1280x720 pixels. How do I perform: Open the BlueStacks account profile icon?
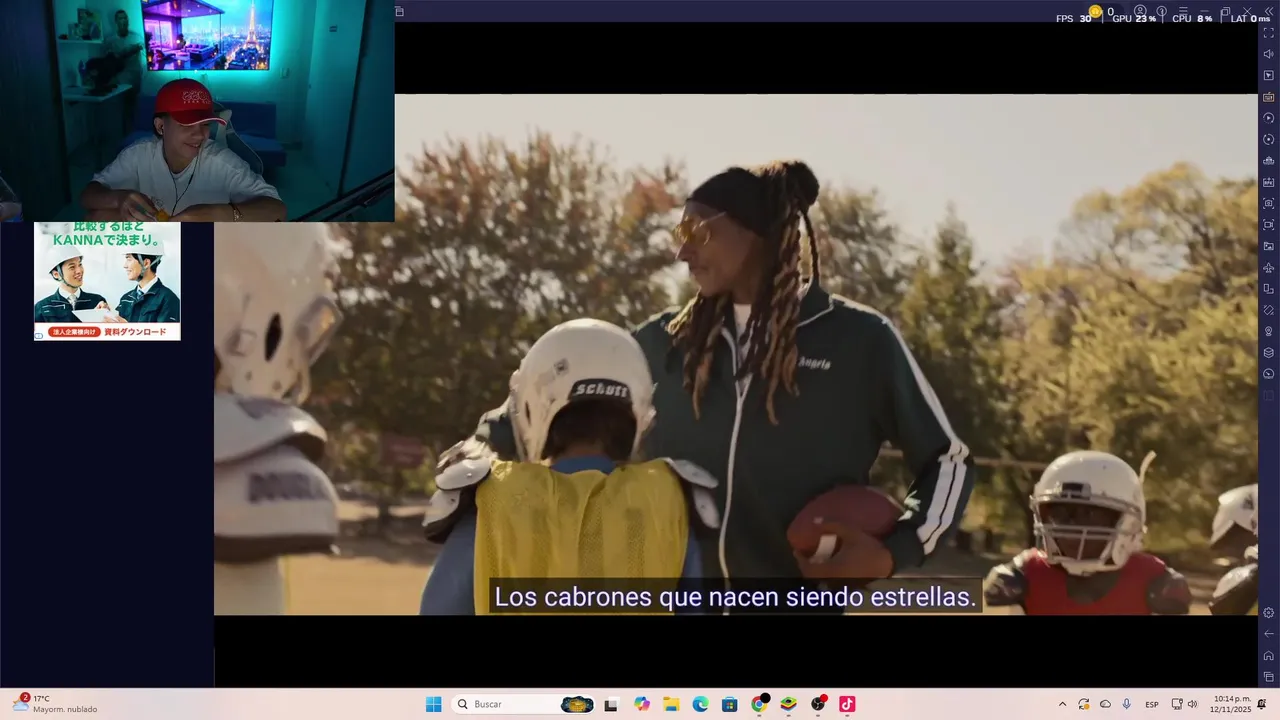(x=1140, y=11)
